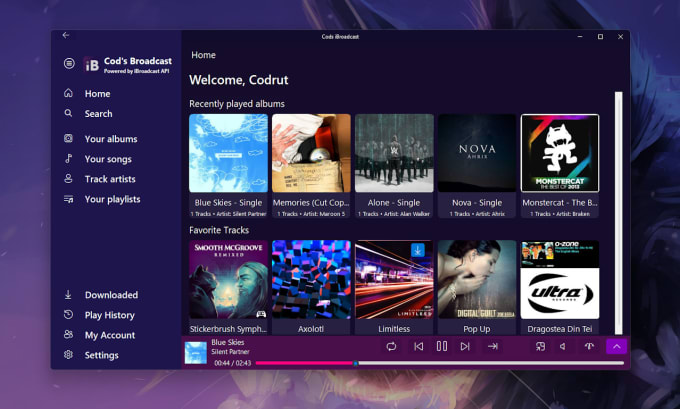
Task: Play the Pop Up favorite track cover
Action: [x=477, y=280]
